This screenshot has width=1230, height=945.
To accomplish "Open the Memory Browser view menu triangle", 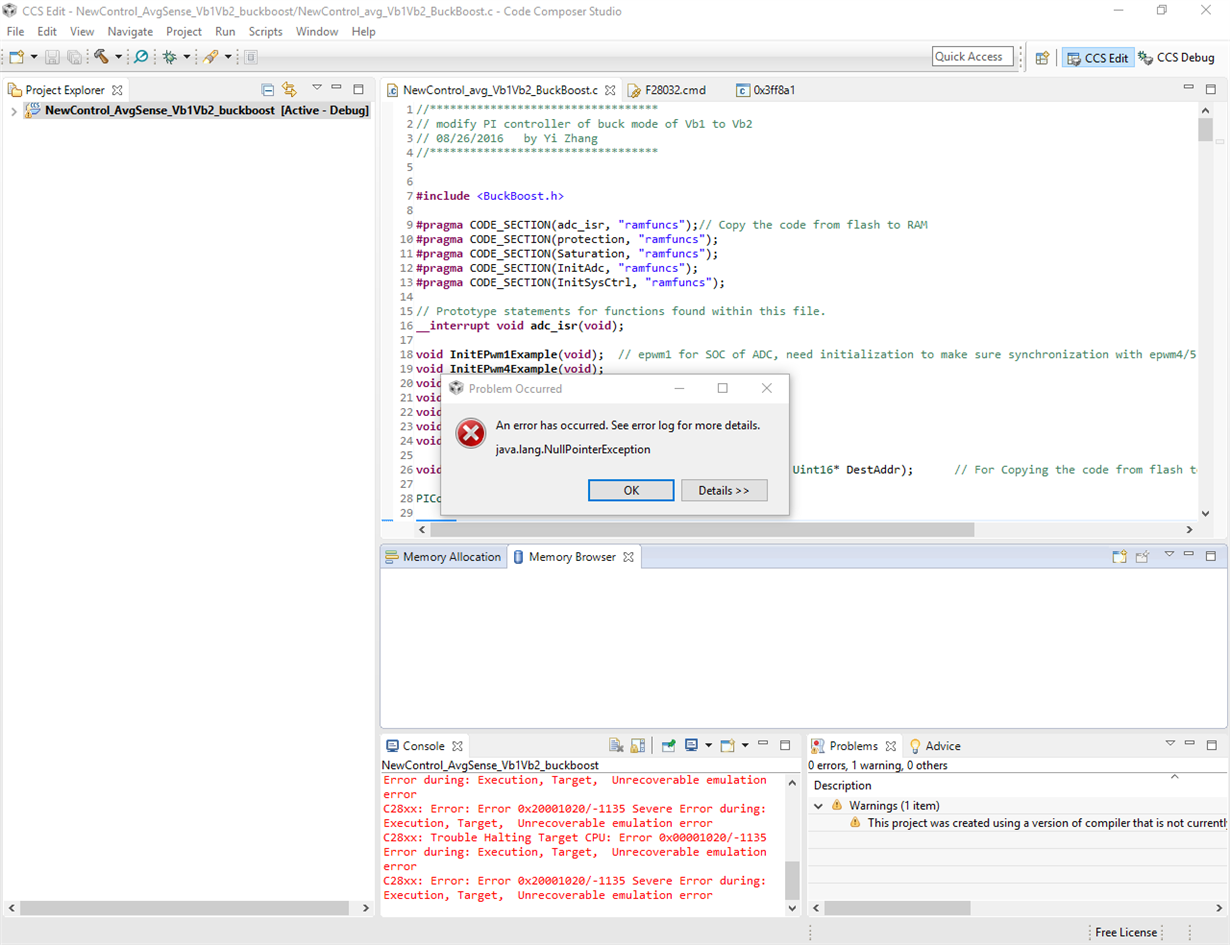I will click(1169, 555).
